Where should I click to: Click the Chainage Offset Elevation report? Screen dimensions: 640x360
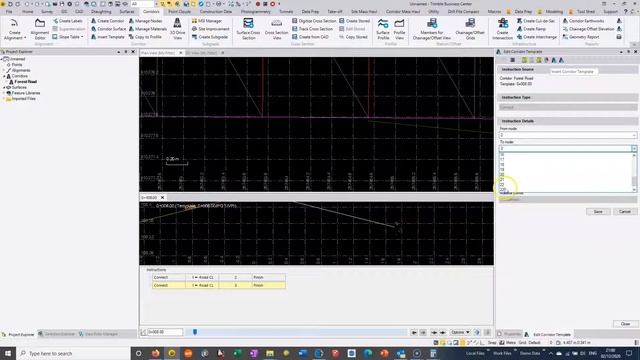click(x=588, y=29)
